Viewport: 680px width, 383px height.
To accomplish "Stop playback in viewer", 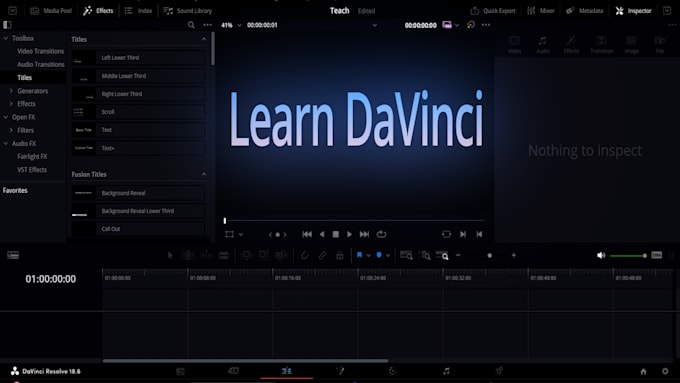I will pos(336,234).
